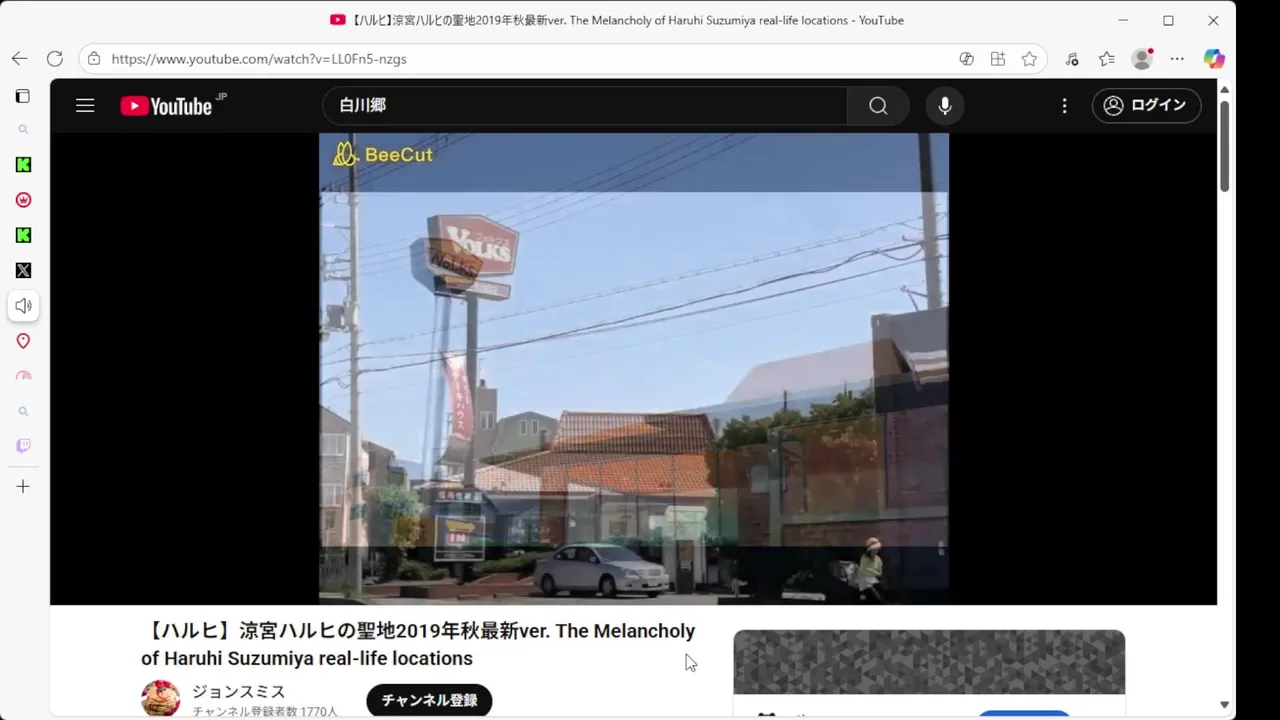Add this page to favorites with the star
This screenshot has height=720, width=1280.
tap(1029, 59)
